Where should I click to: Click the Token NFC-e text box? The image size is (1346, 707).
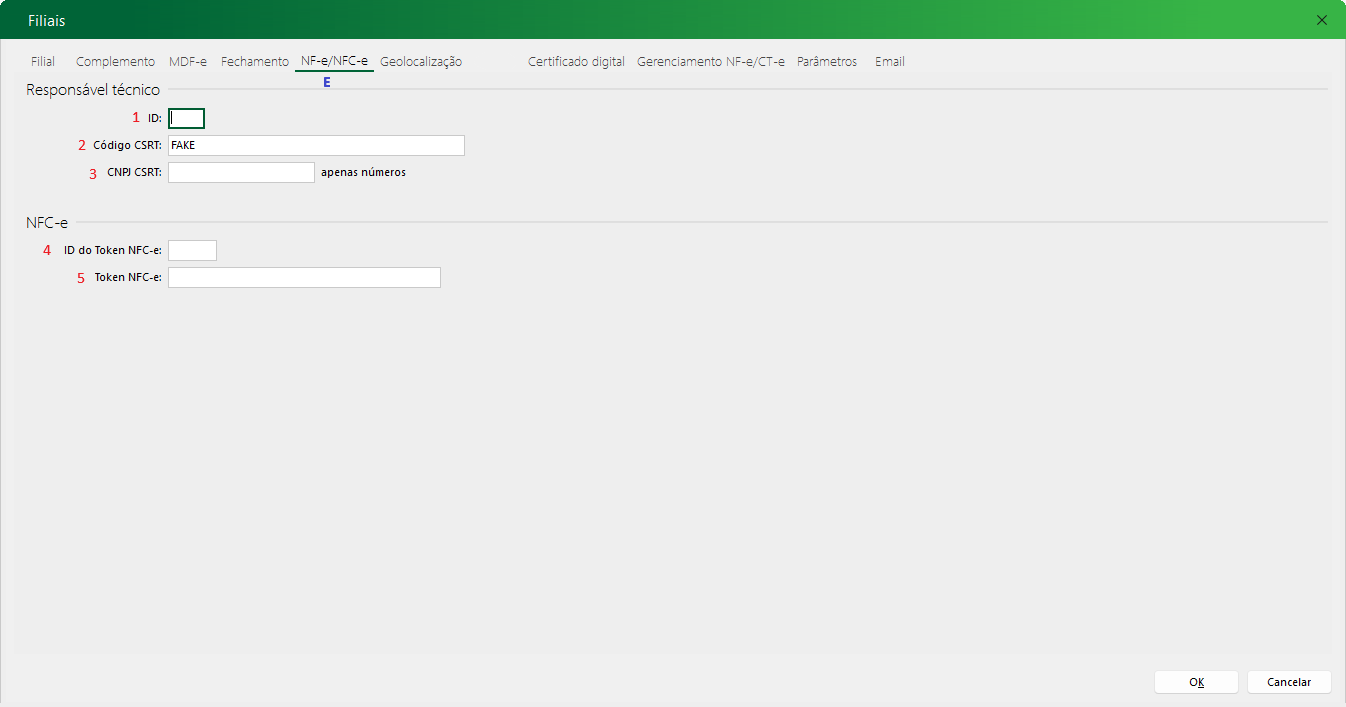click(304, 278)
